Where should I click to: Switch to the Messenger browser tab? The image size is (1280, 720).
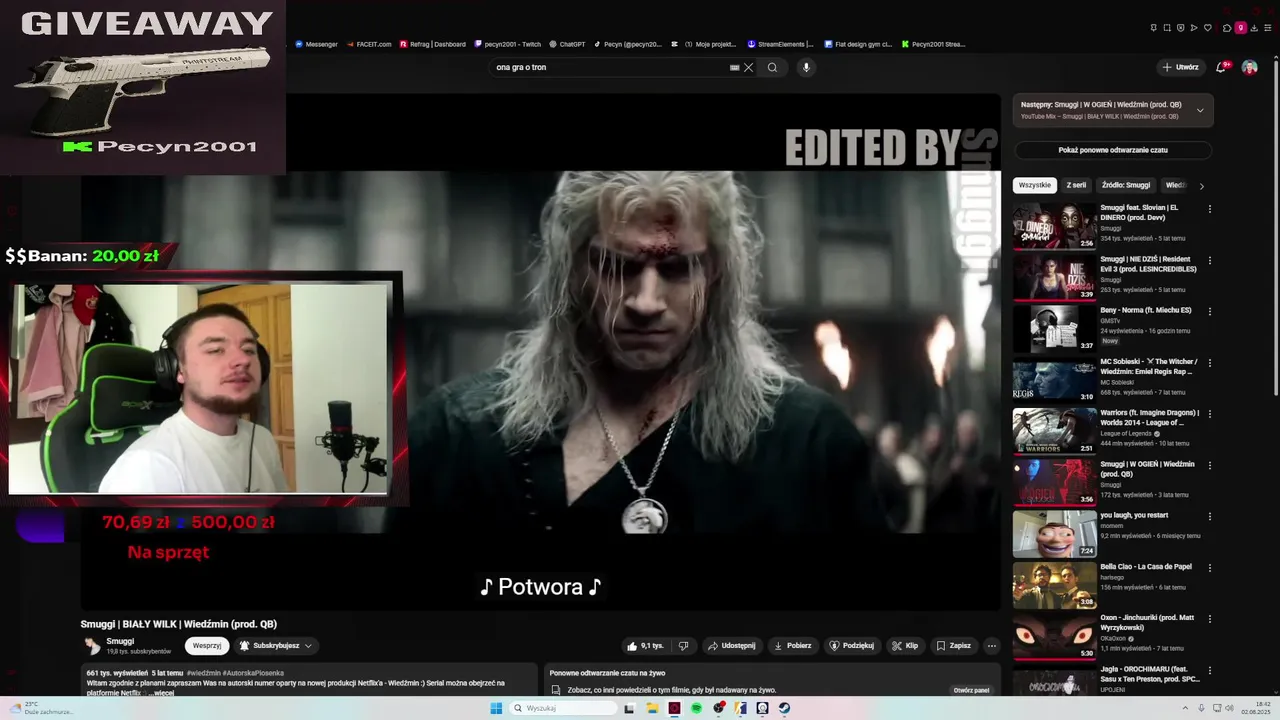pyautogui.click(x=317, y=44)
